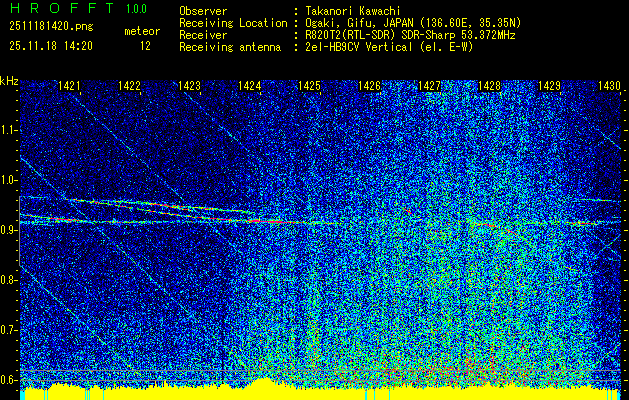Select the observer name Takanori Kawachi
The width and height of the screenshot is (629, 400).
point(353,11)
